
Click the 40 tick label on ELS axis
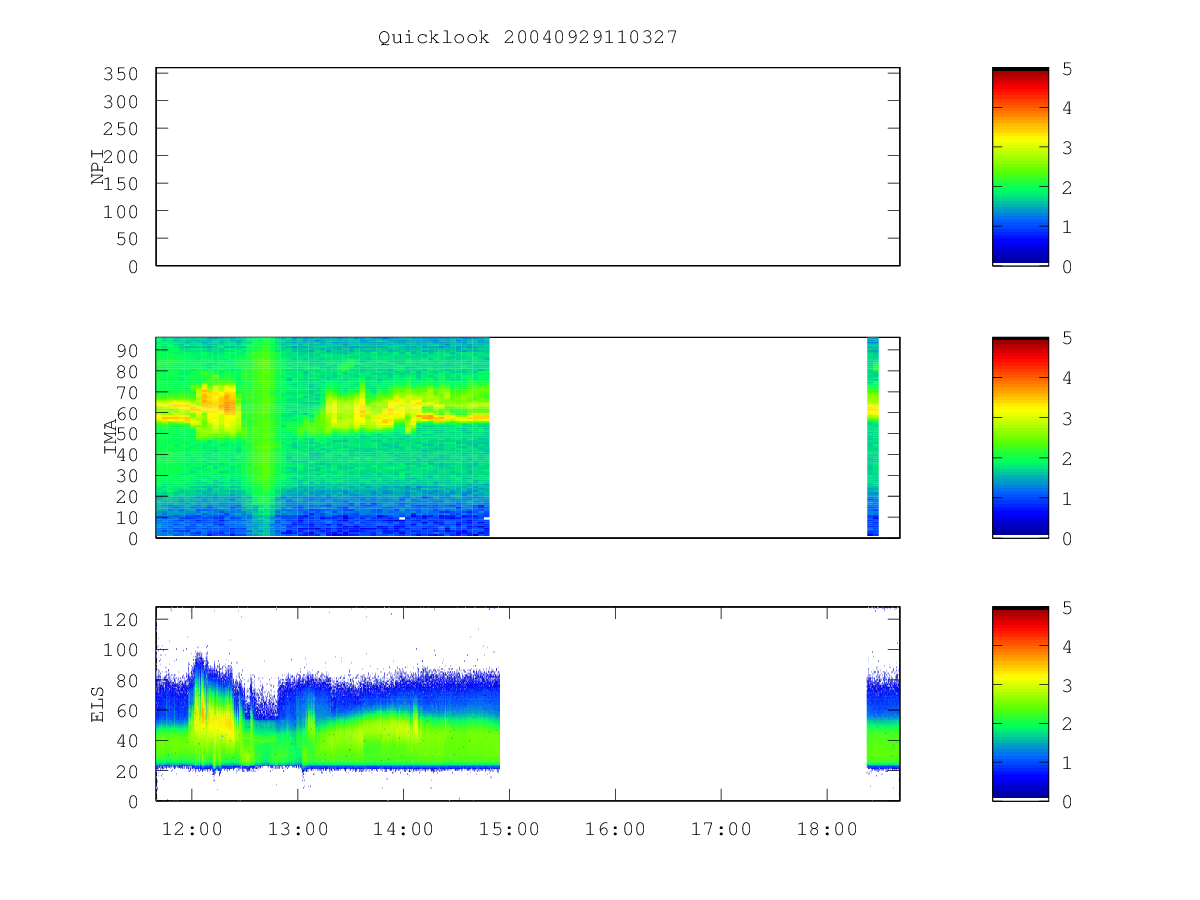pos(127,741)
